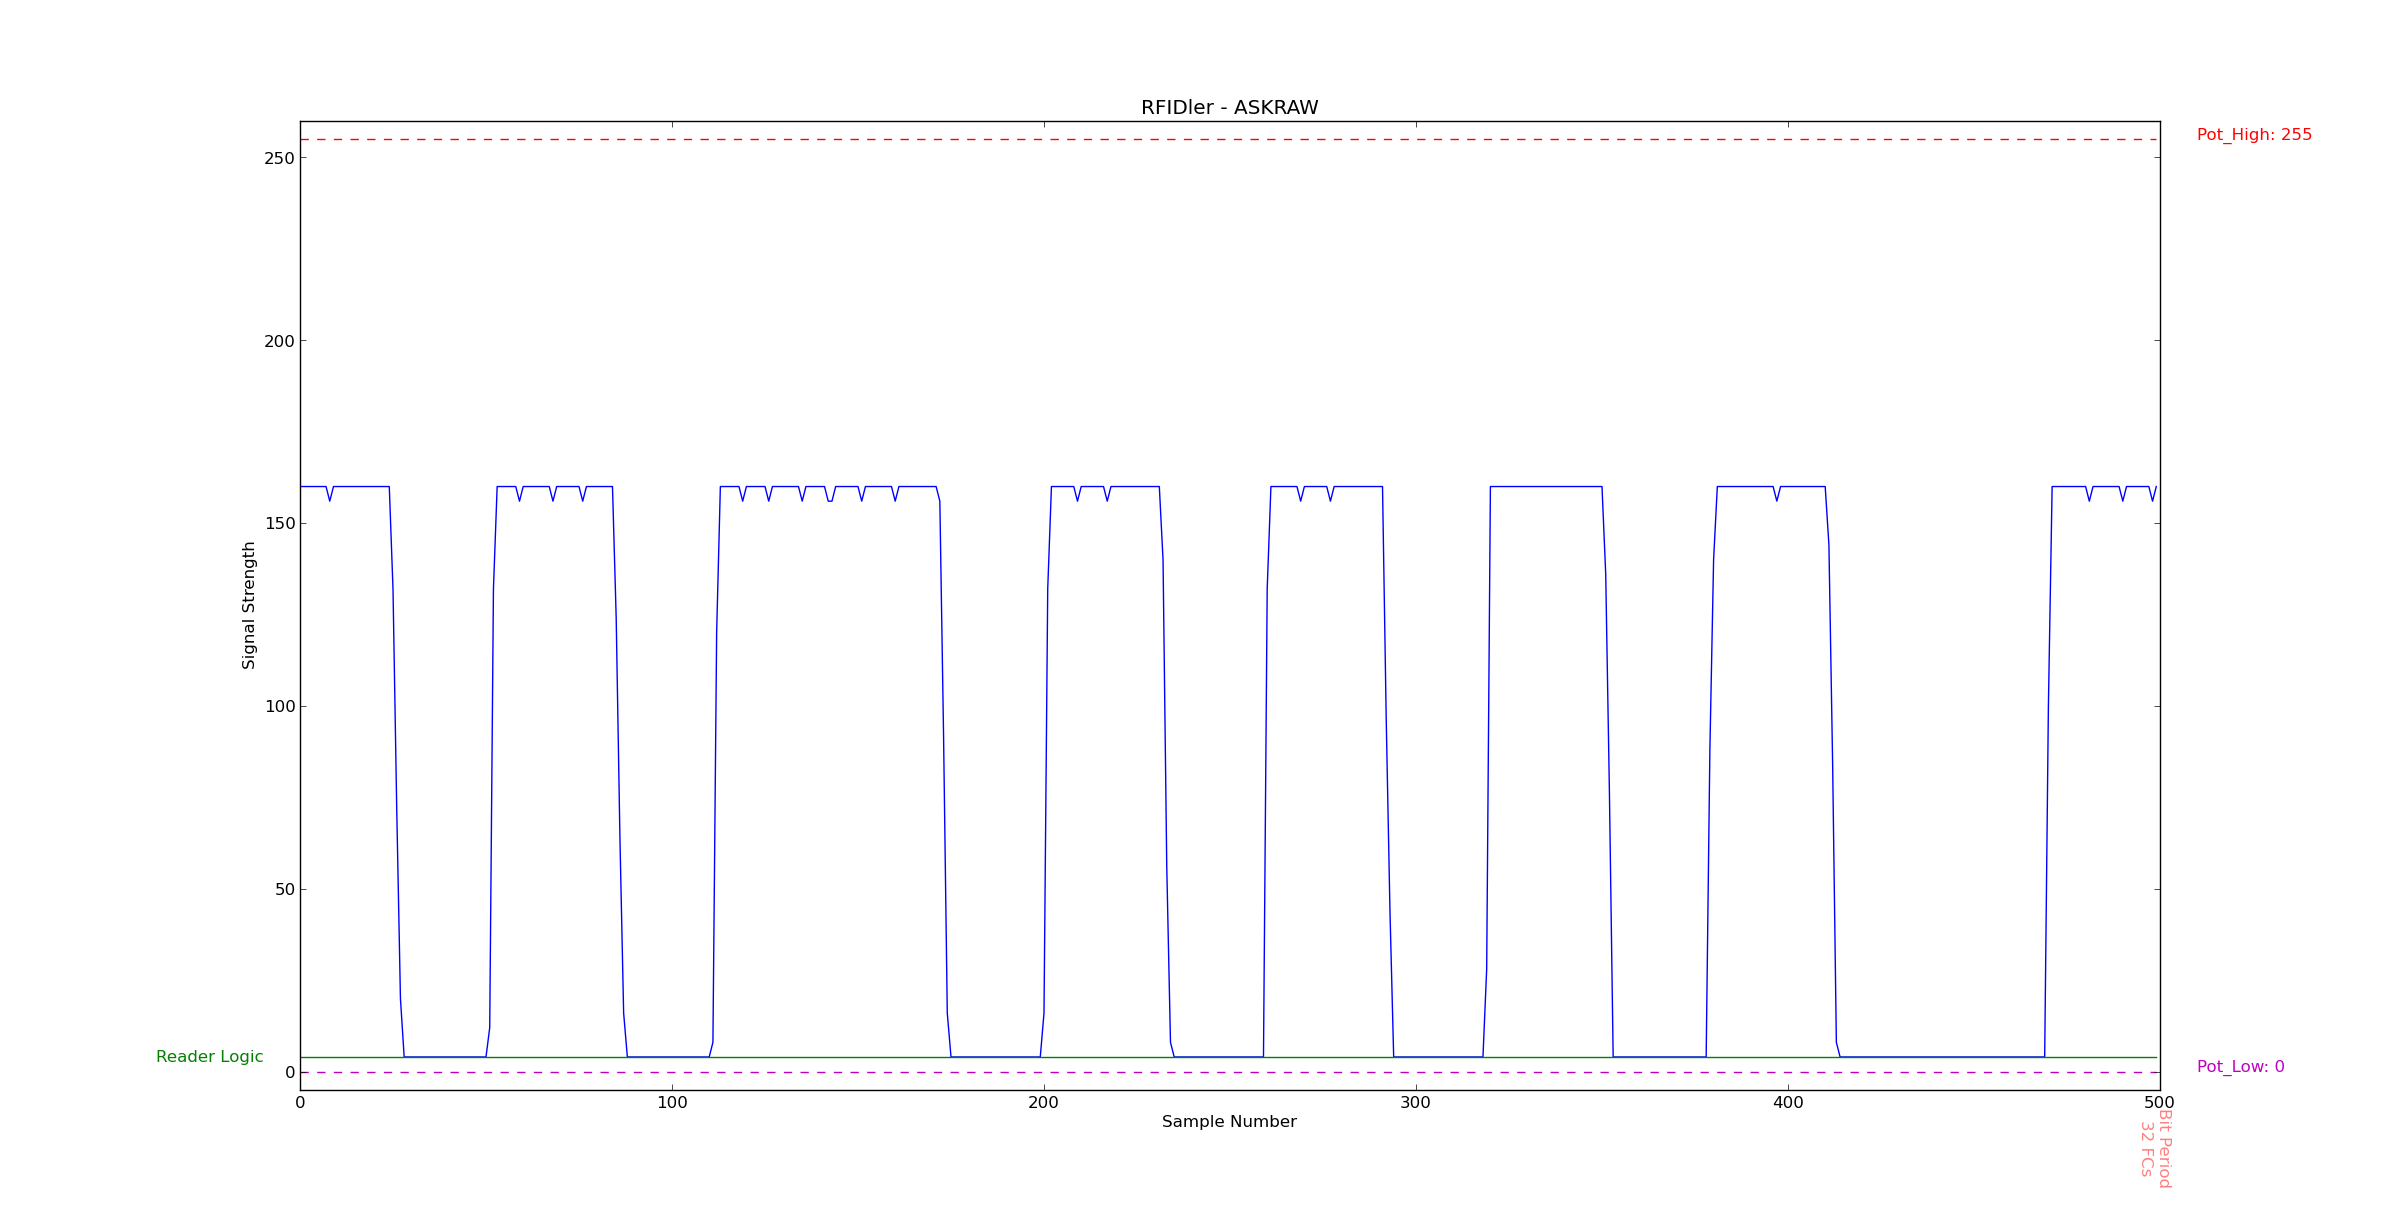Click the x-axis tick label 0
Screen dimensions: 2400x1211
[x=300, y=1103]
